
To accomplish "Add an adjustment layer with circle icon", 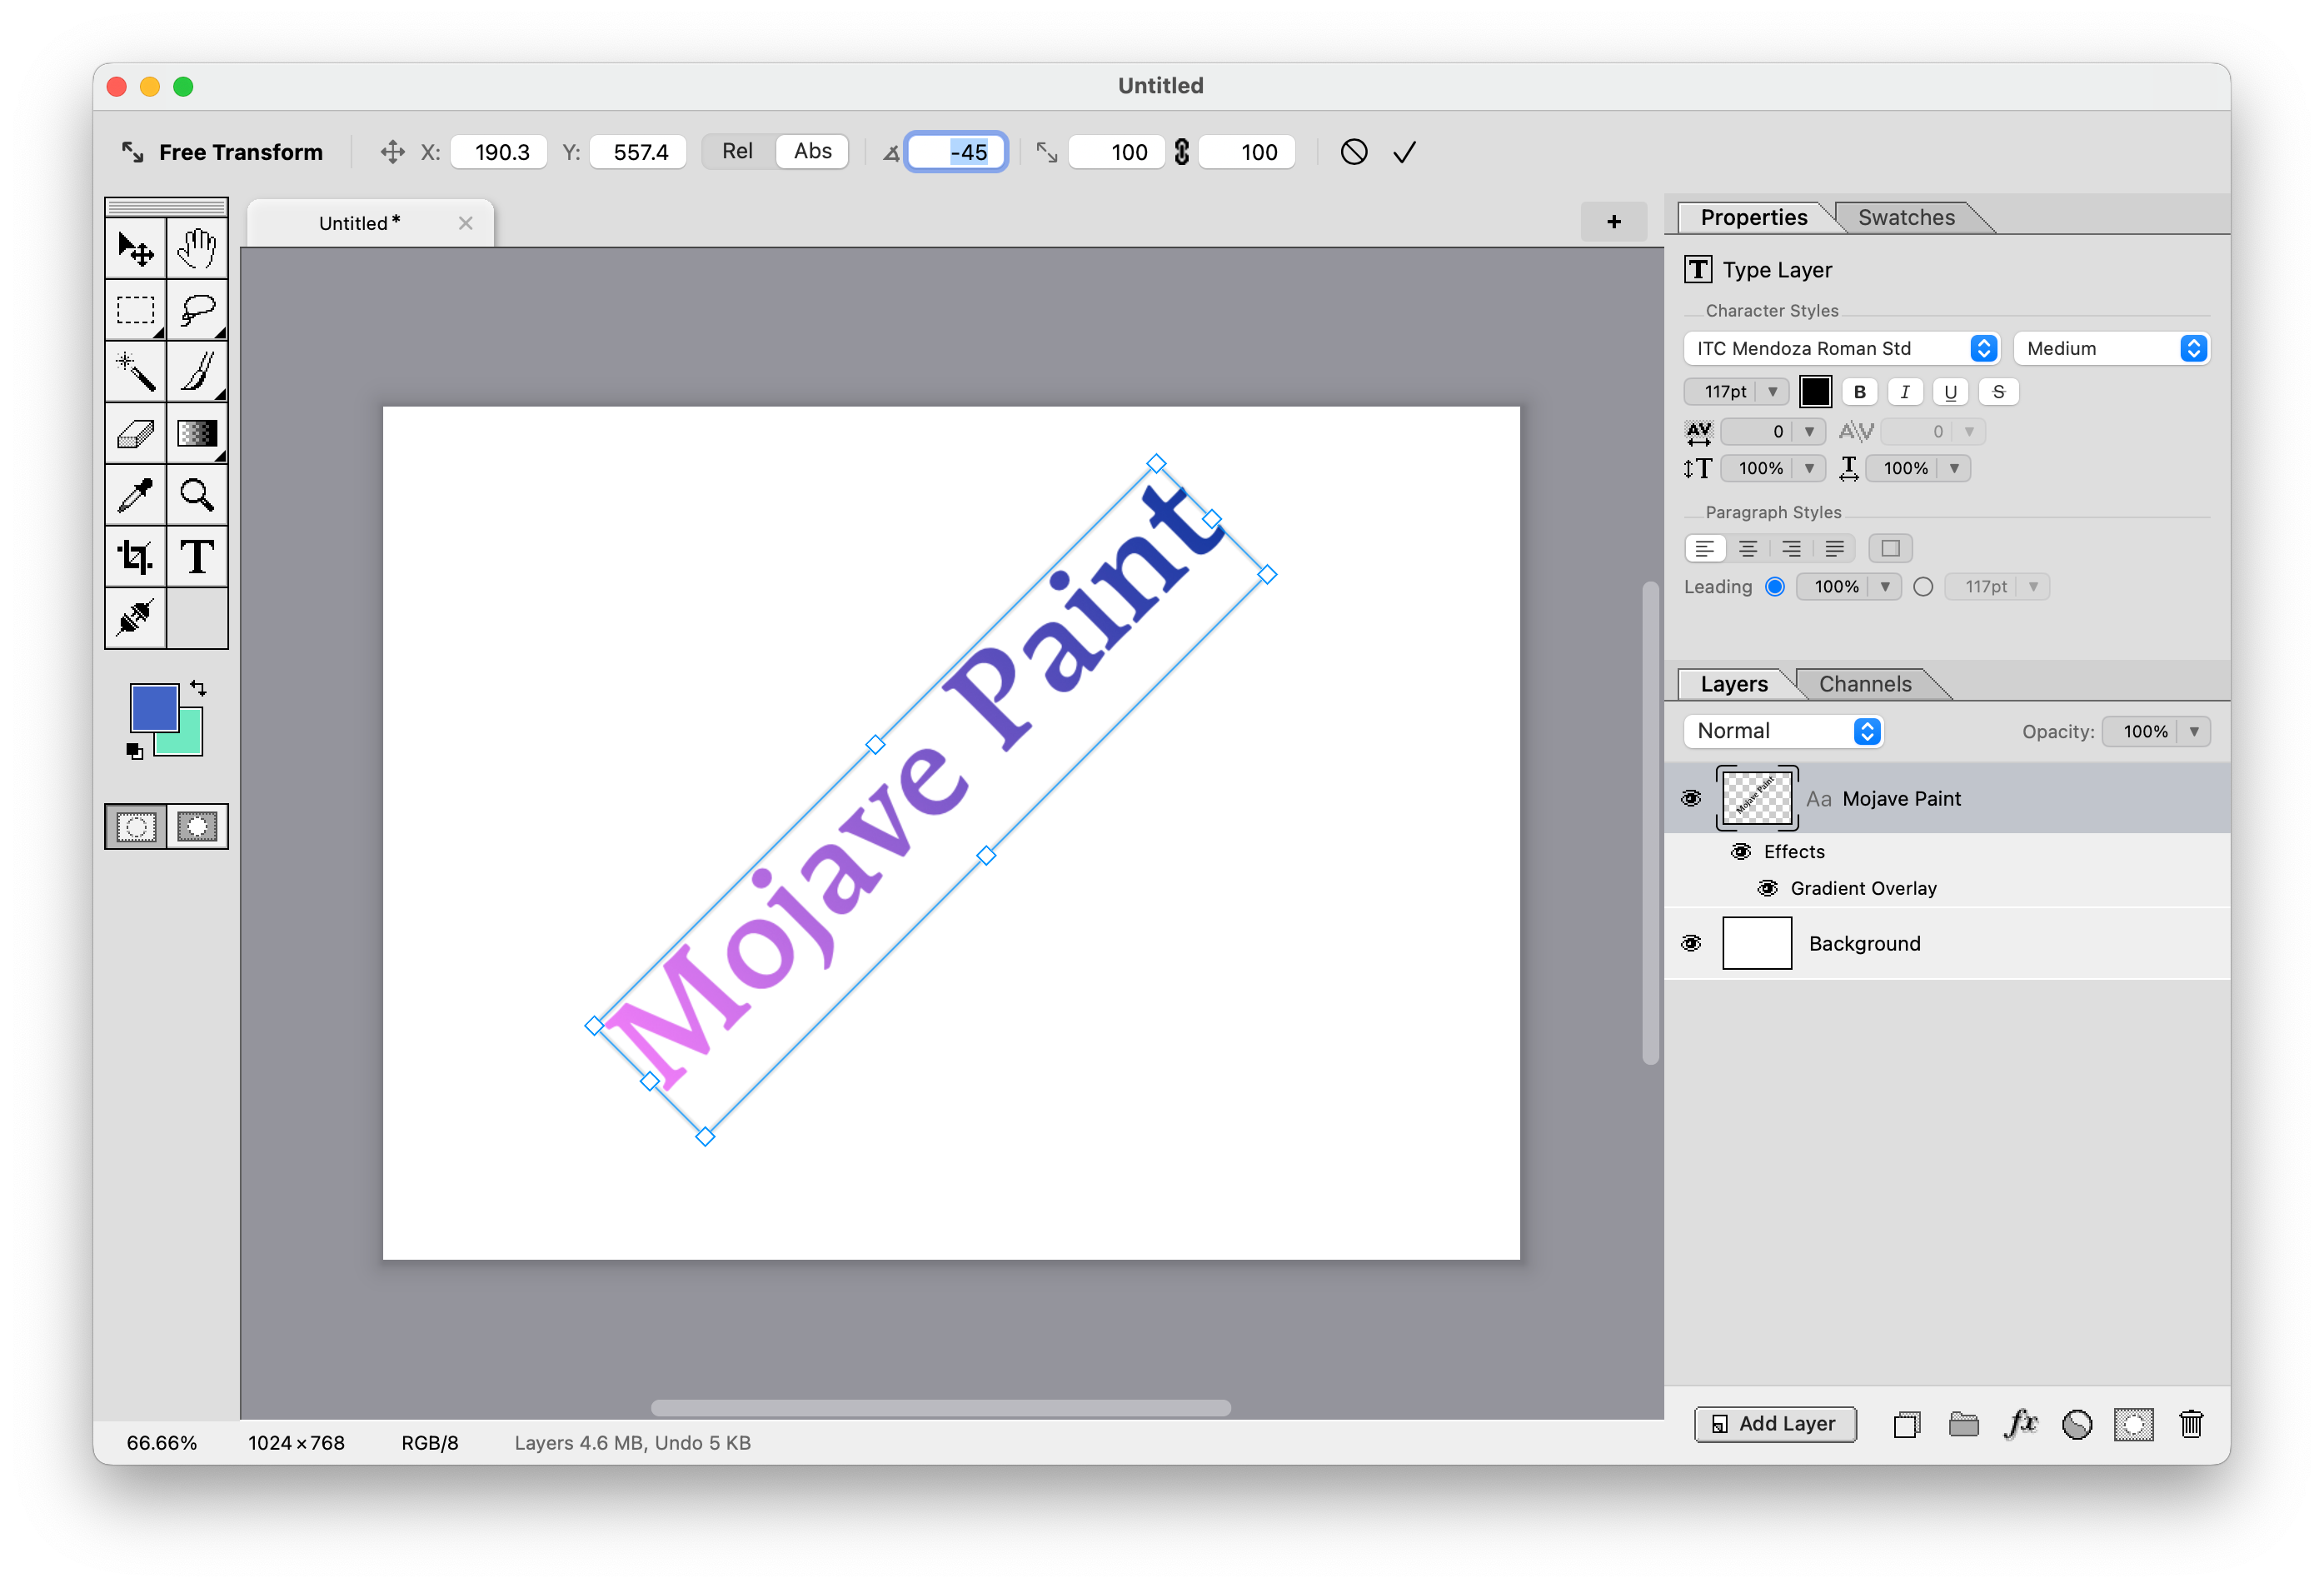I will click(2077, 1424).
